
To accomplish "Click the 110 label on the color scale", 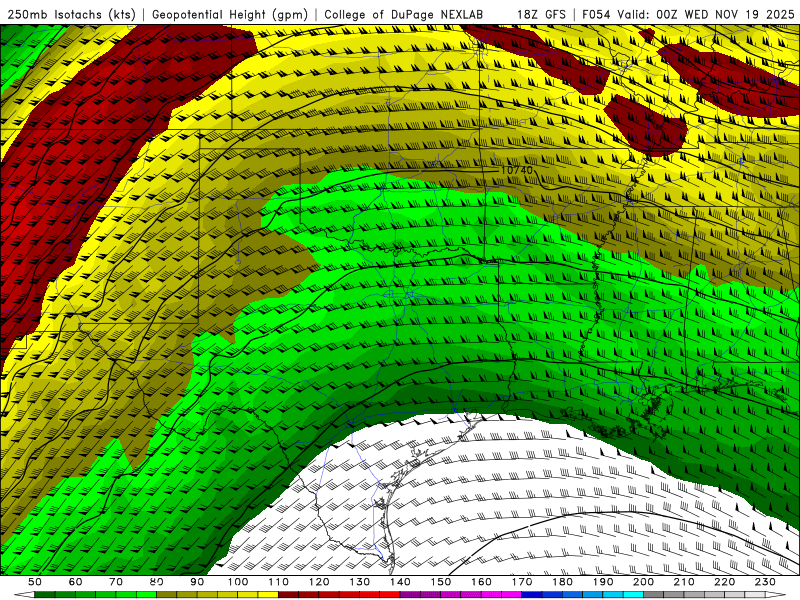I will pos(279,582).
